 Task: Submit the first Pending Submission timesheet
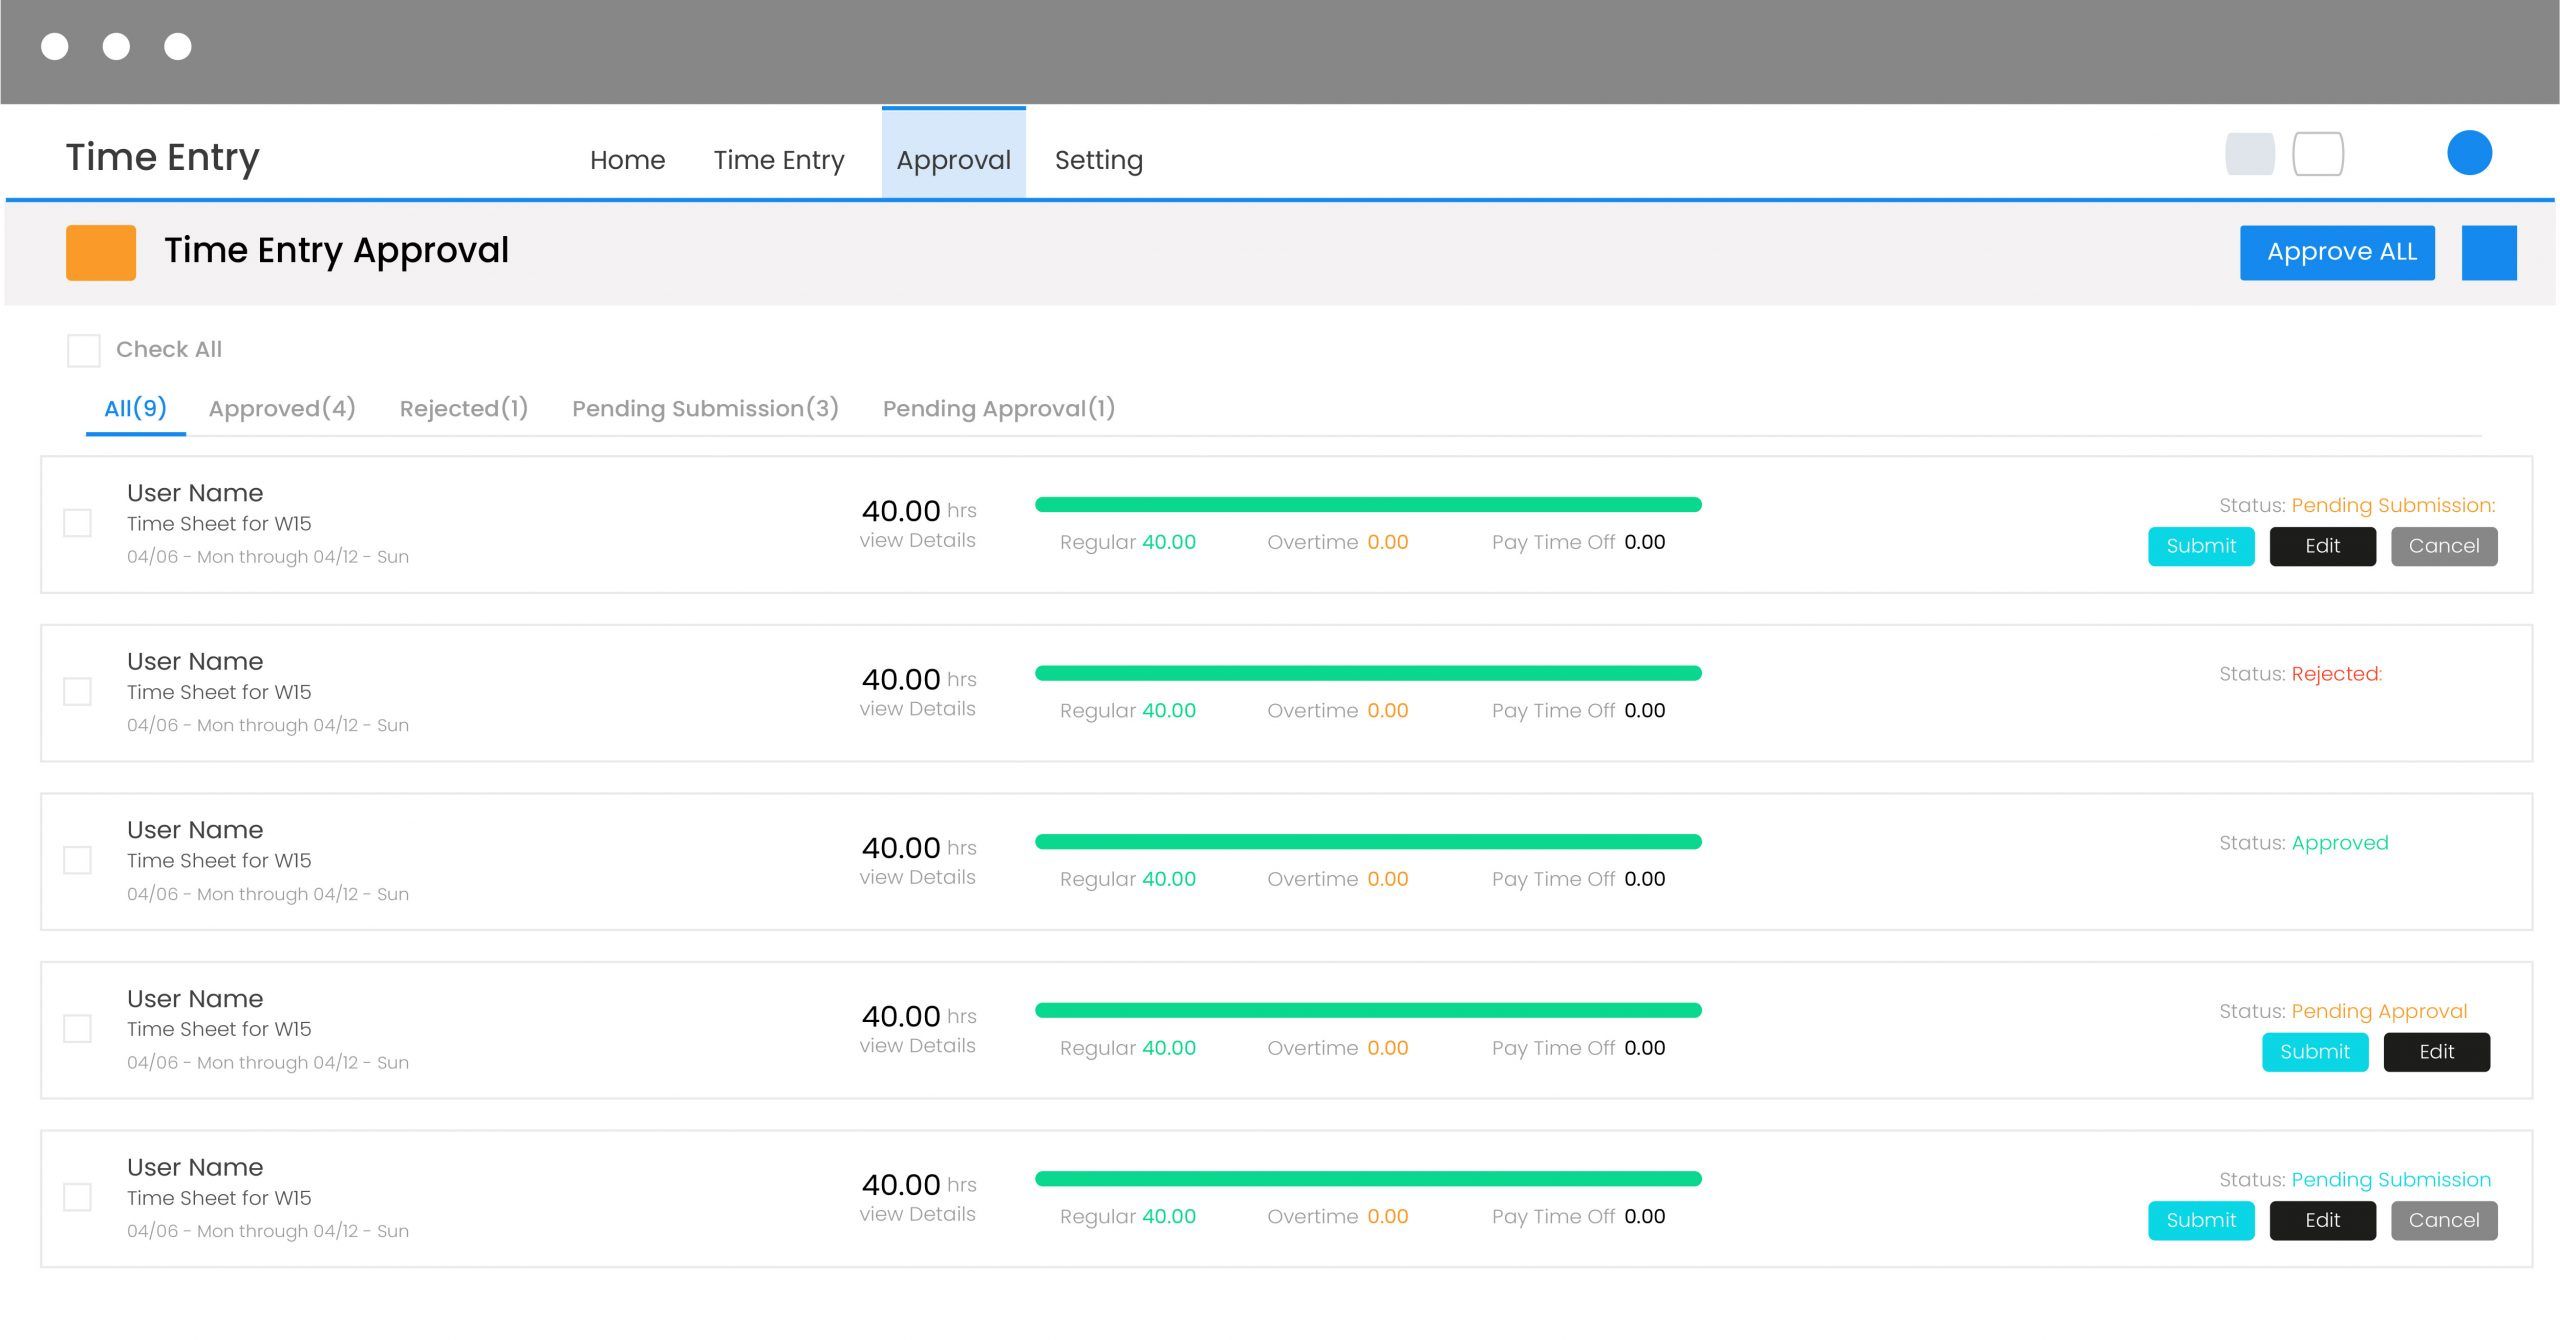tap(2200, 546)
